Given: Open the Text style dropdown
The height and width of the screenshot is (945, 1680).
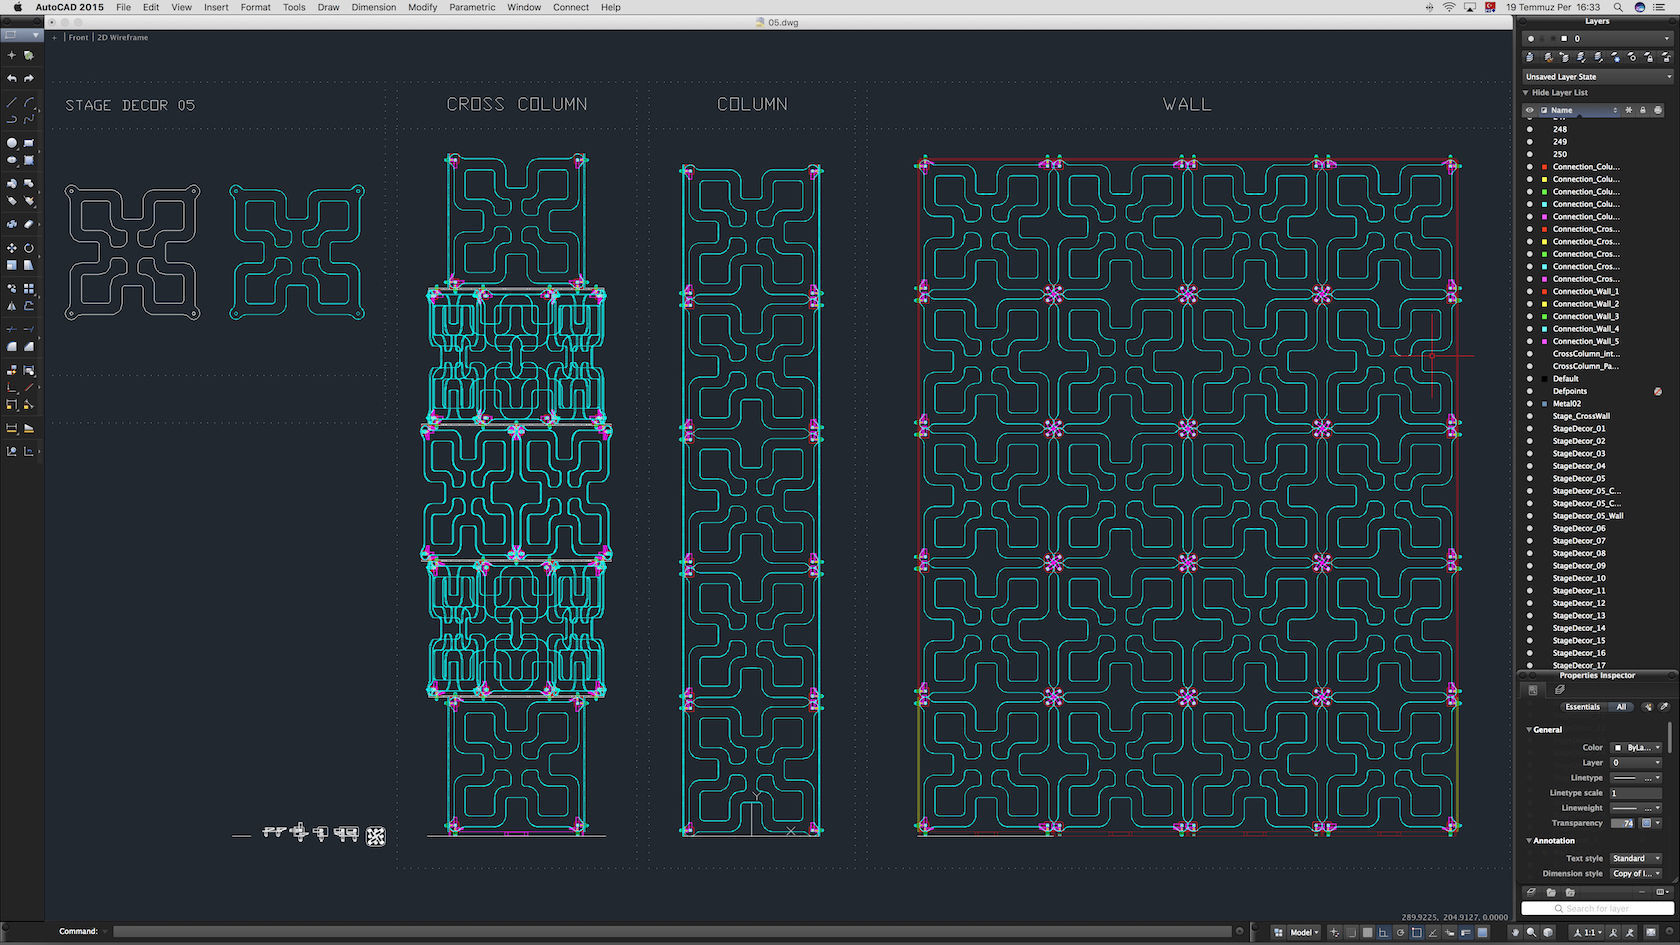Looking at the screenshot, I should click(1636, 858).
